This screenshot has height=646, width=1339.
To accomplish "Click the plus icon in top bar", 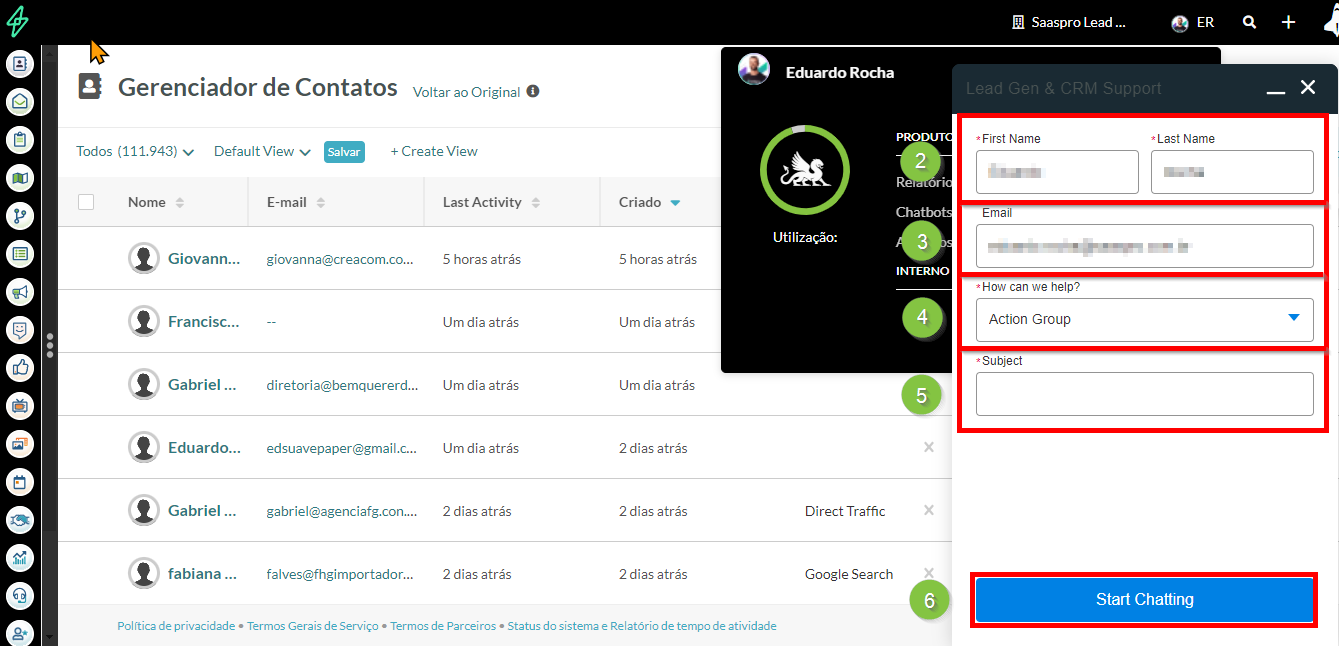I will coord(1288,22).
